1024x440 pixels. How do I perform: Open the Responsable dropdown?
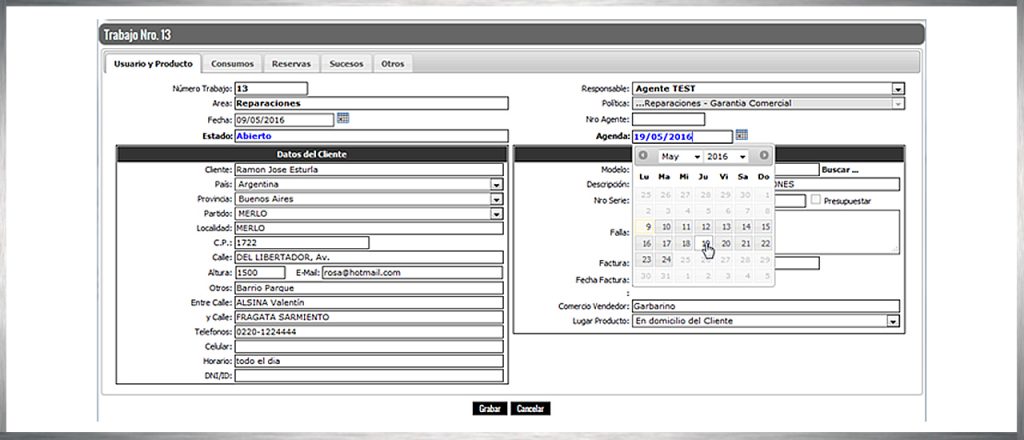[897, 89]
